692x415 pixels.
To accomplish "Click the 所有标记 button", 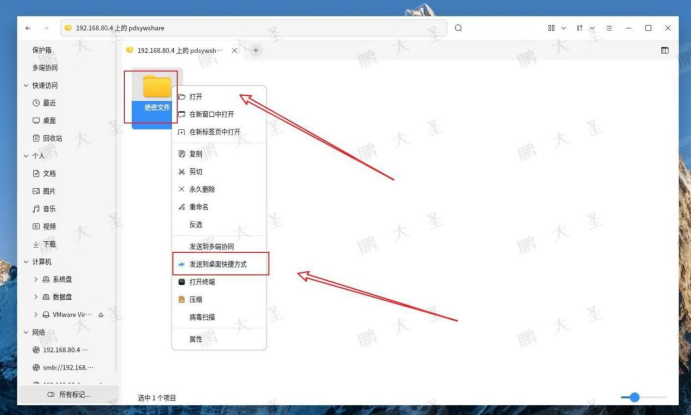I will 69,394.
